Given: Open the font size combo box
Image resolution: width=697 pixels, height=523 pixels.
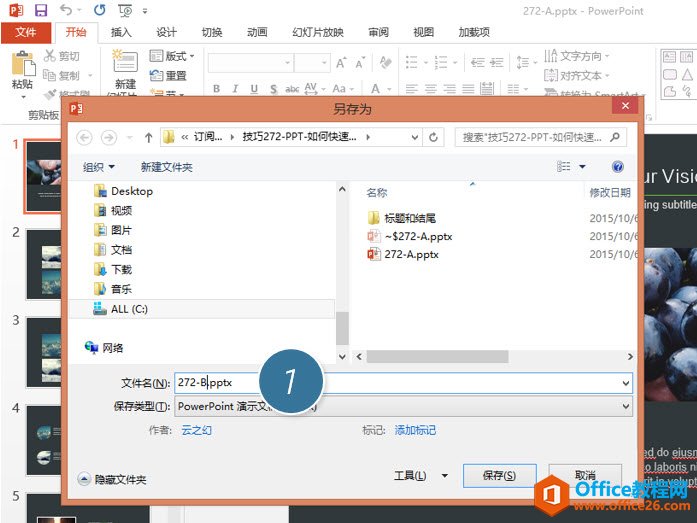Looking at the screenshot, I should [312, 63].
